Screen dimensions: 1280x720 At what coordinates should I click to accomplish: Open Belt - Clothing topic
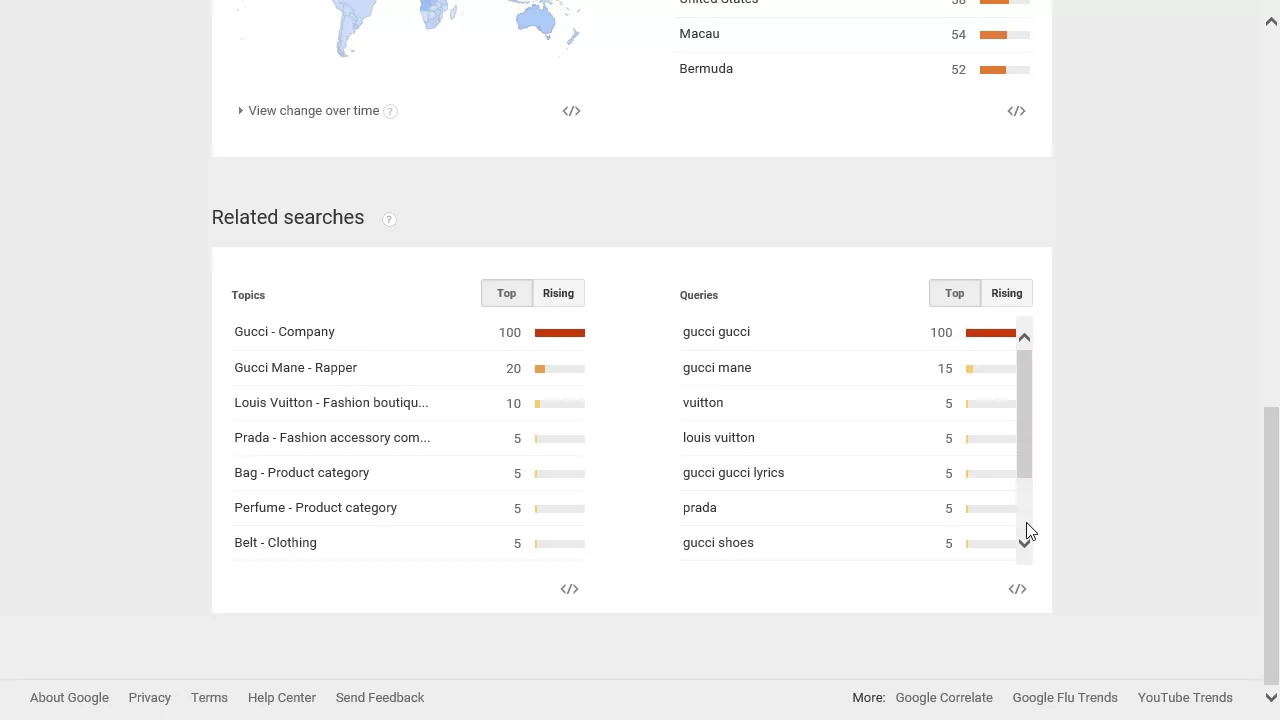pos(275,543)
